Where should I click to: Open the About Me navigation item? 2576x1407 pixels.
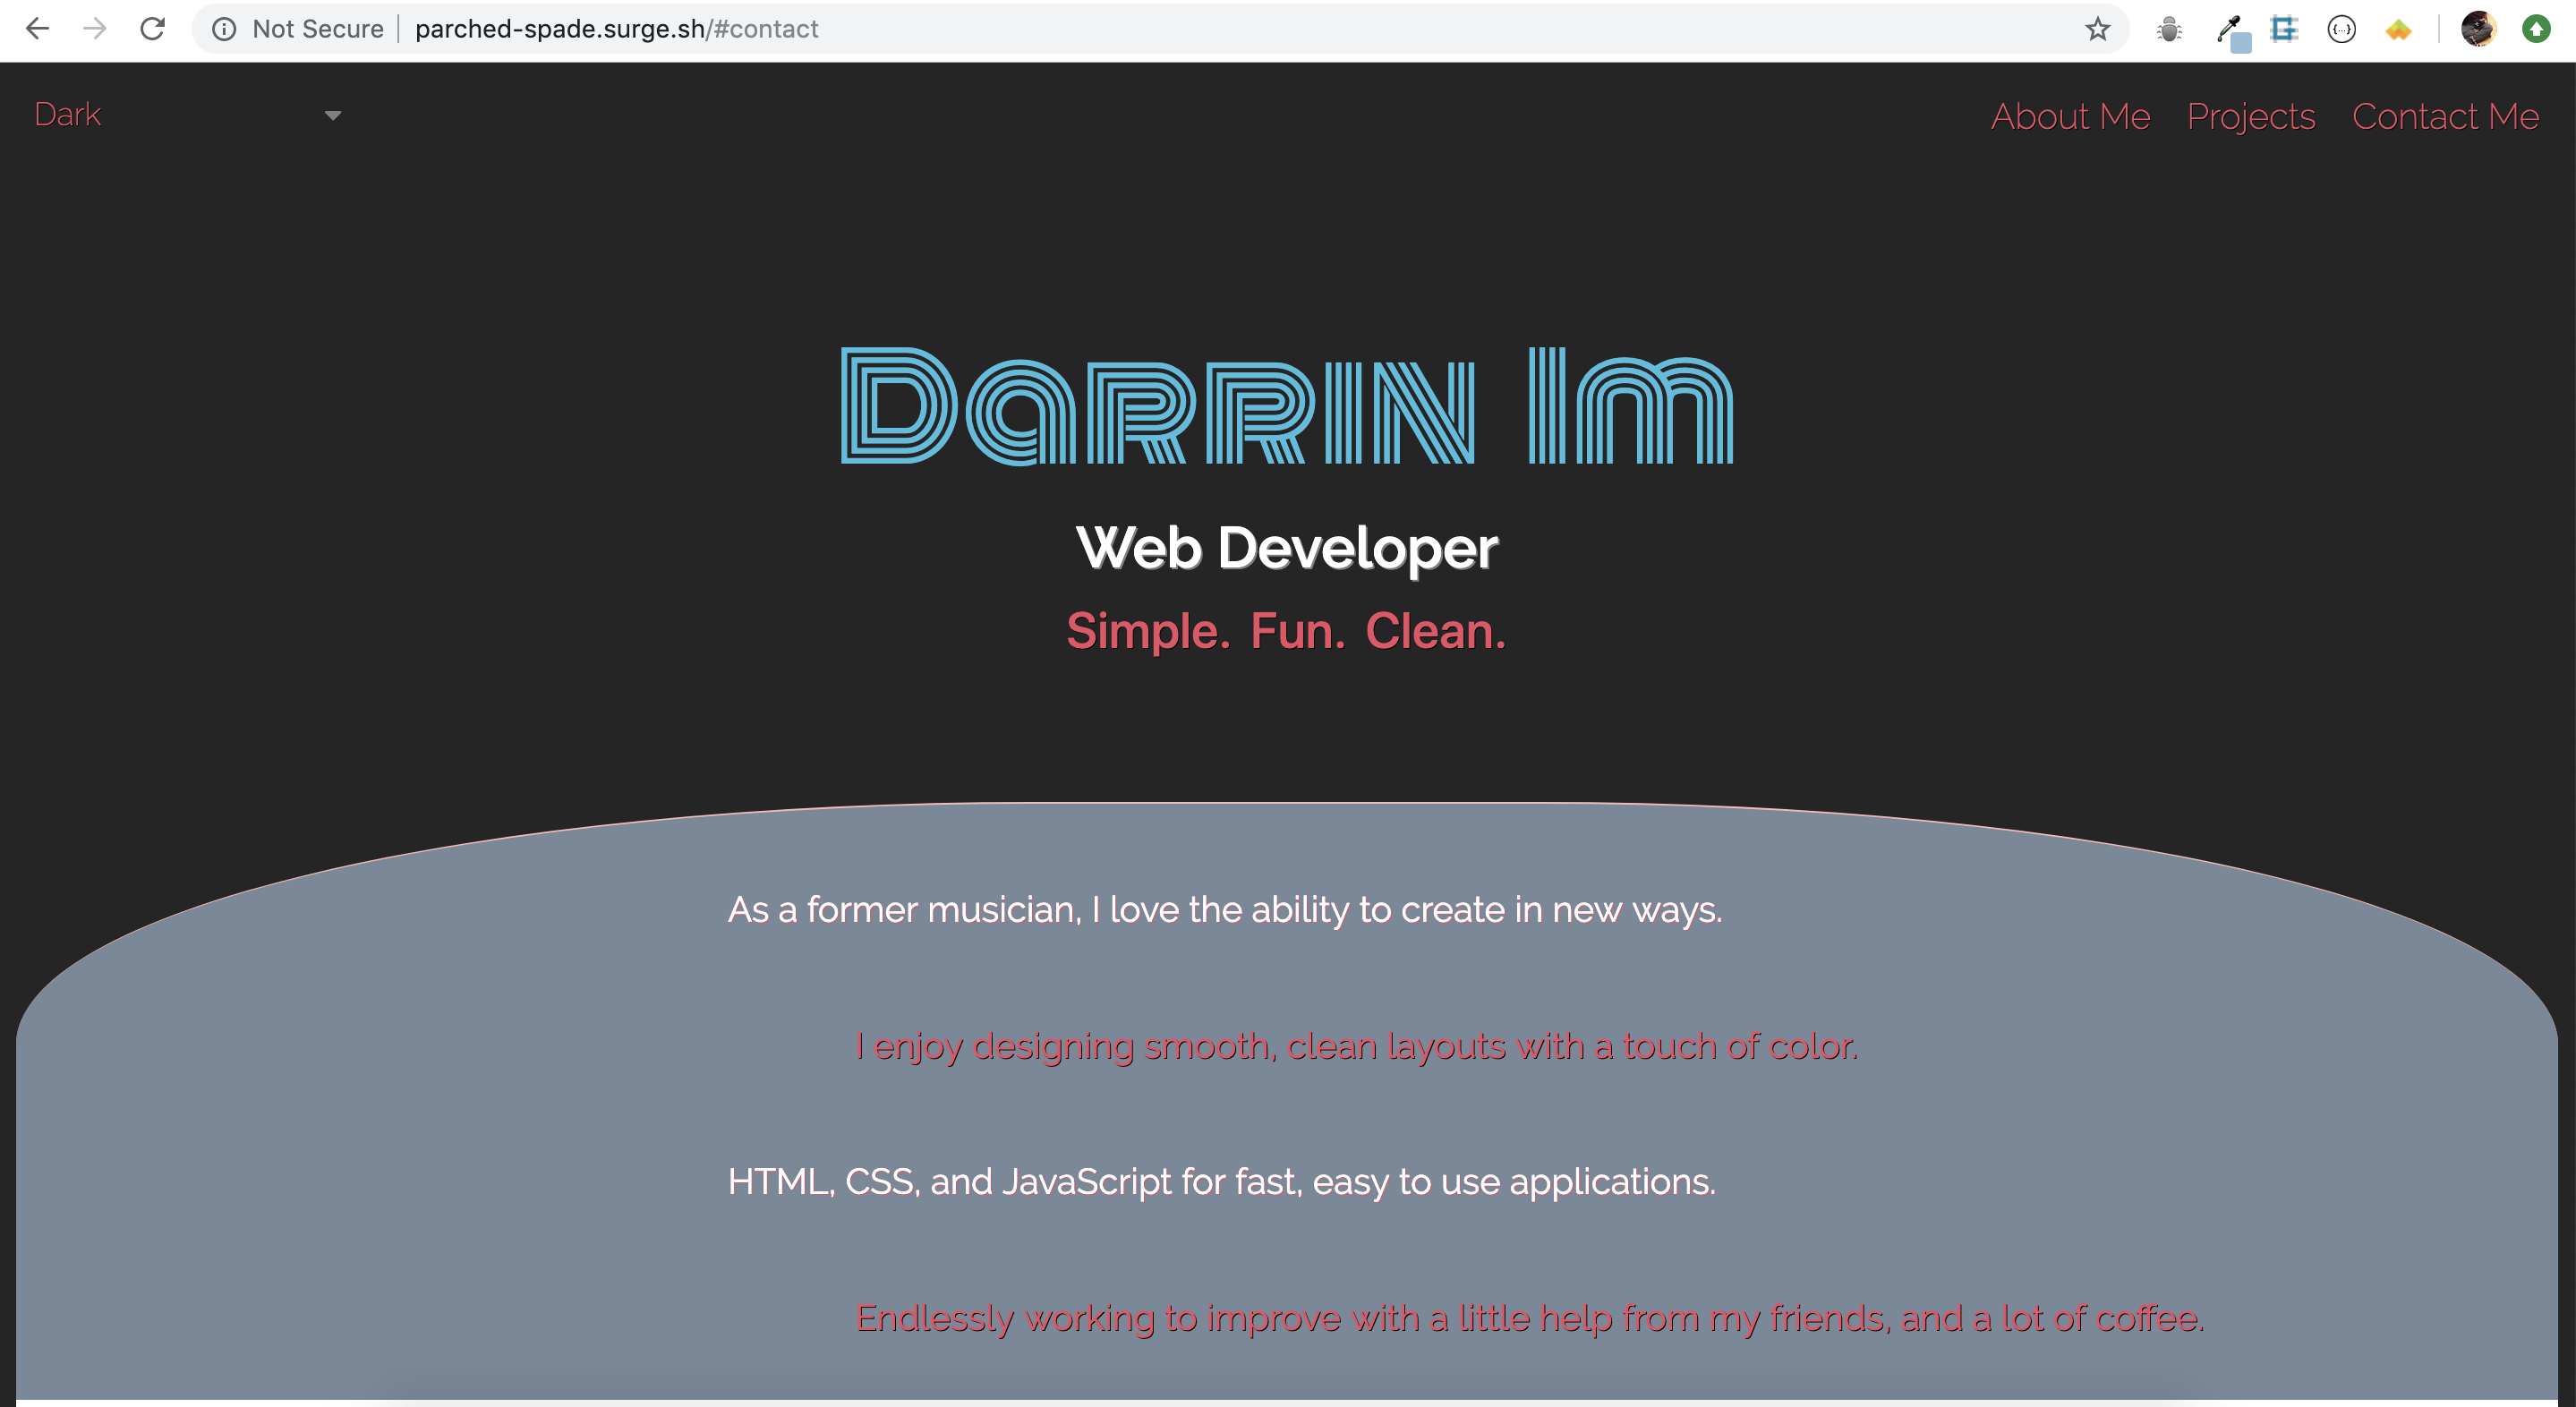point(2070,117)
